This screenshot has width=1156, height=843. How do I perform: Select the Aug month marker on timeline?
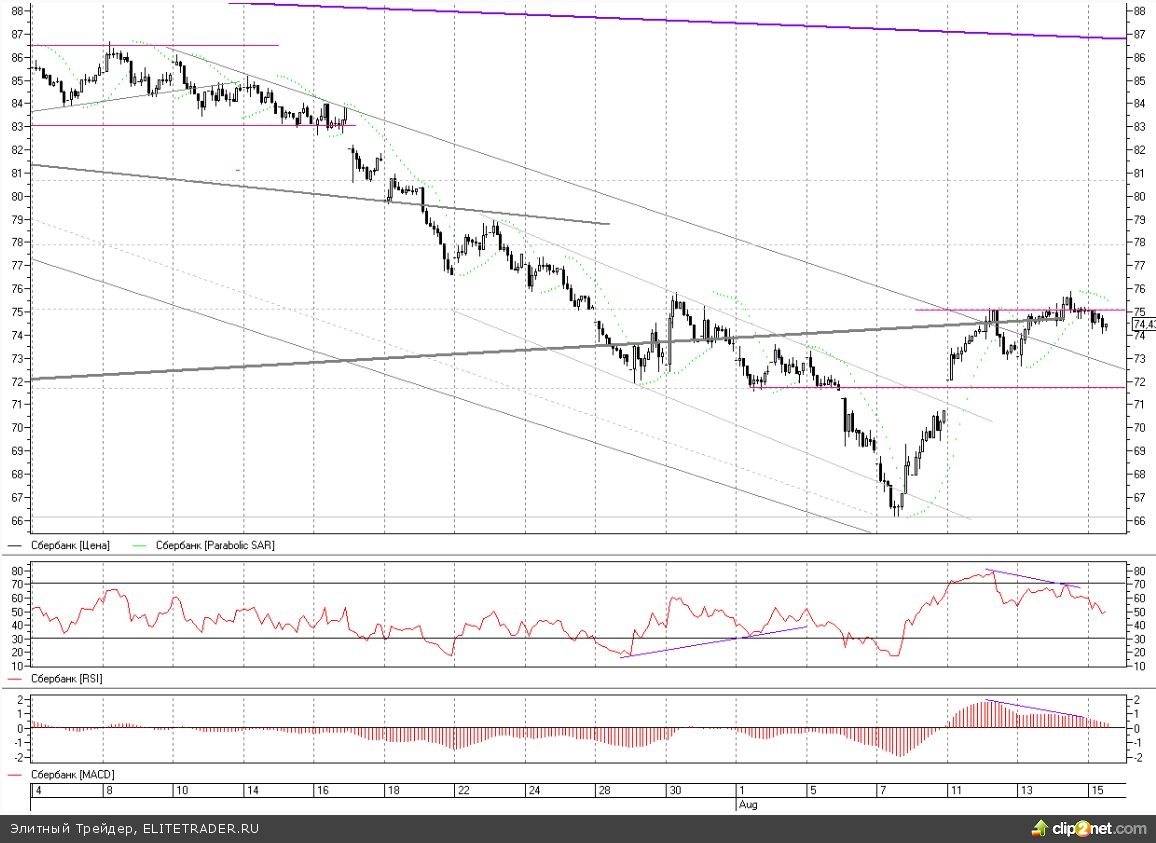pos(746,803)
